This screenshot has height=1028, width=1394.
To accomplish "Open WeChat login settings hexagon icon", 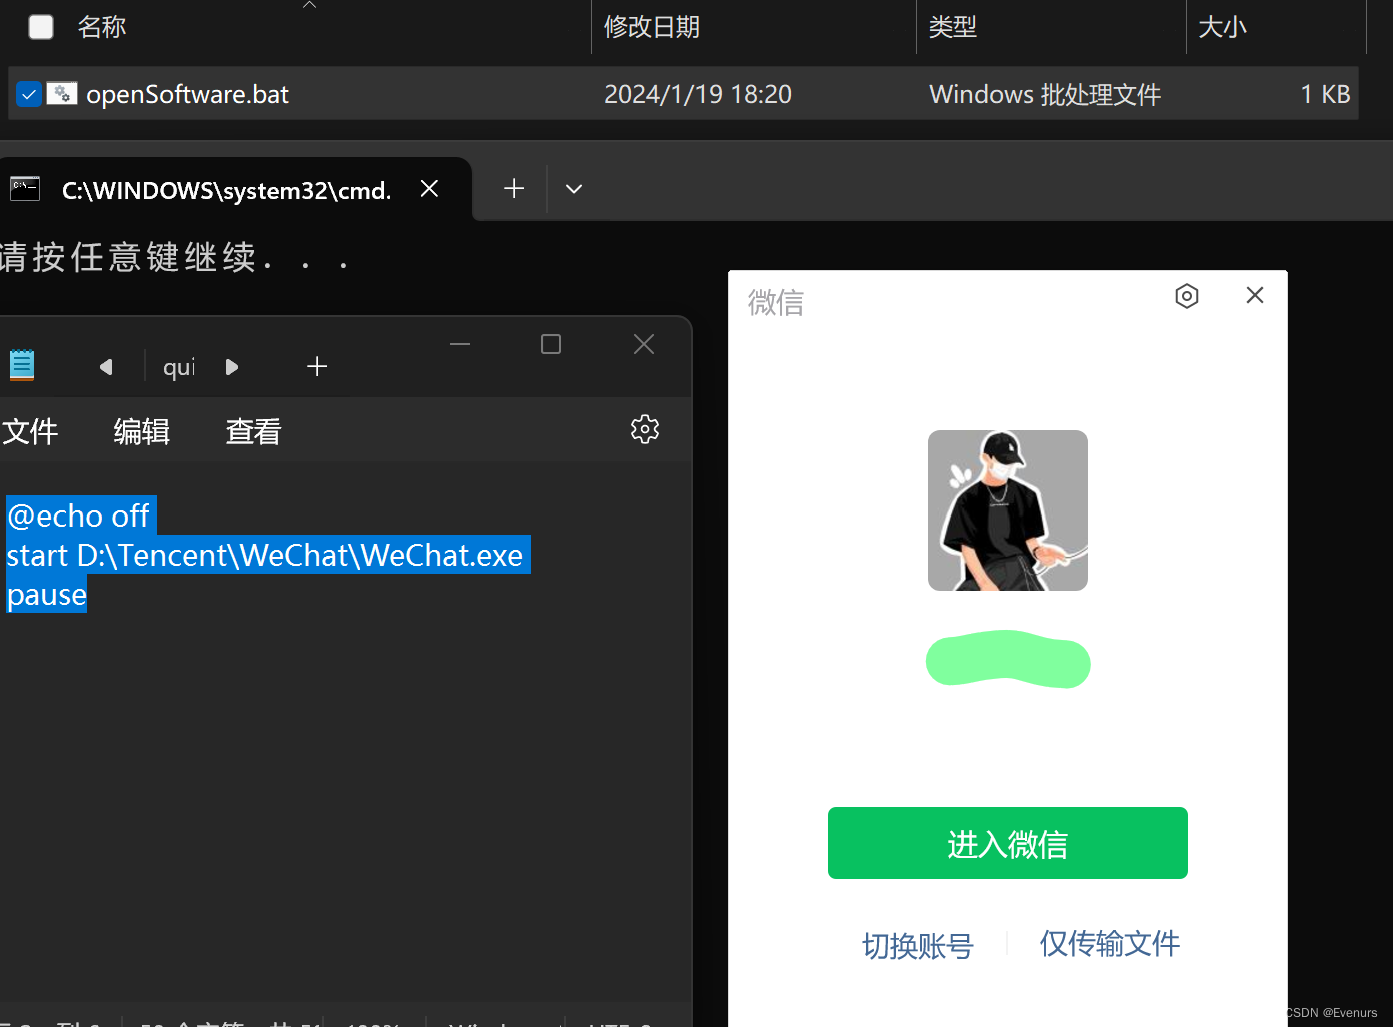I will [1187, 296].
